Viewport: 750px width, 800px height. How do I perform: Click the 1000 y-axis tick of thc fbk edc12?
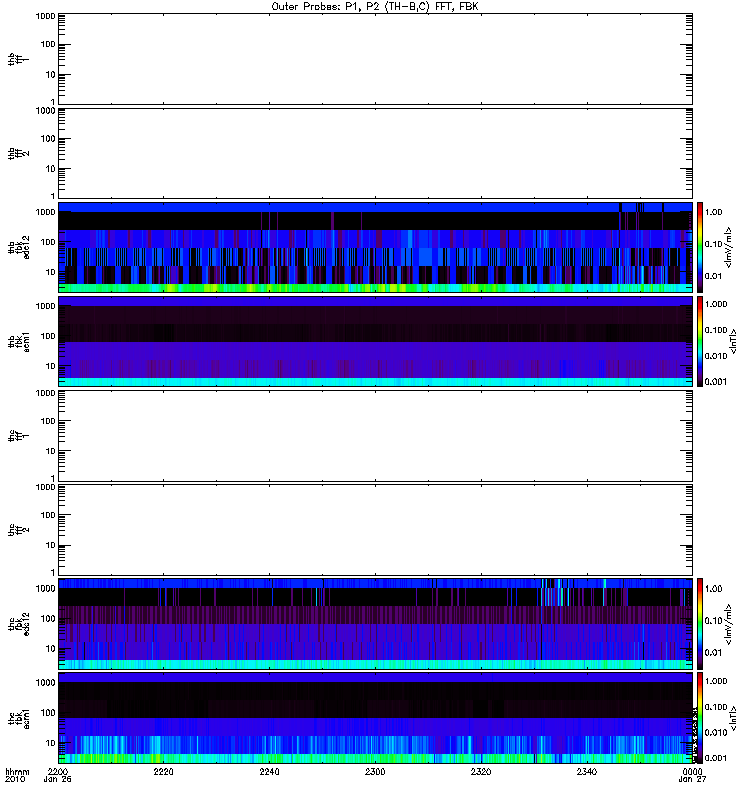point(45,588)
